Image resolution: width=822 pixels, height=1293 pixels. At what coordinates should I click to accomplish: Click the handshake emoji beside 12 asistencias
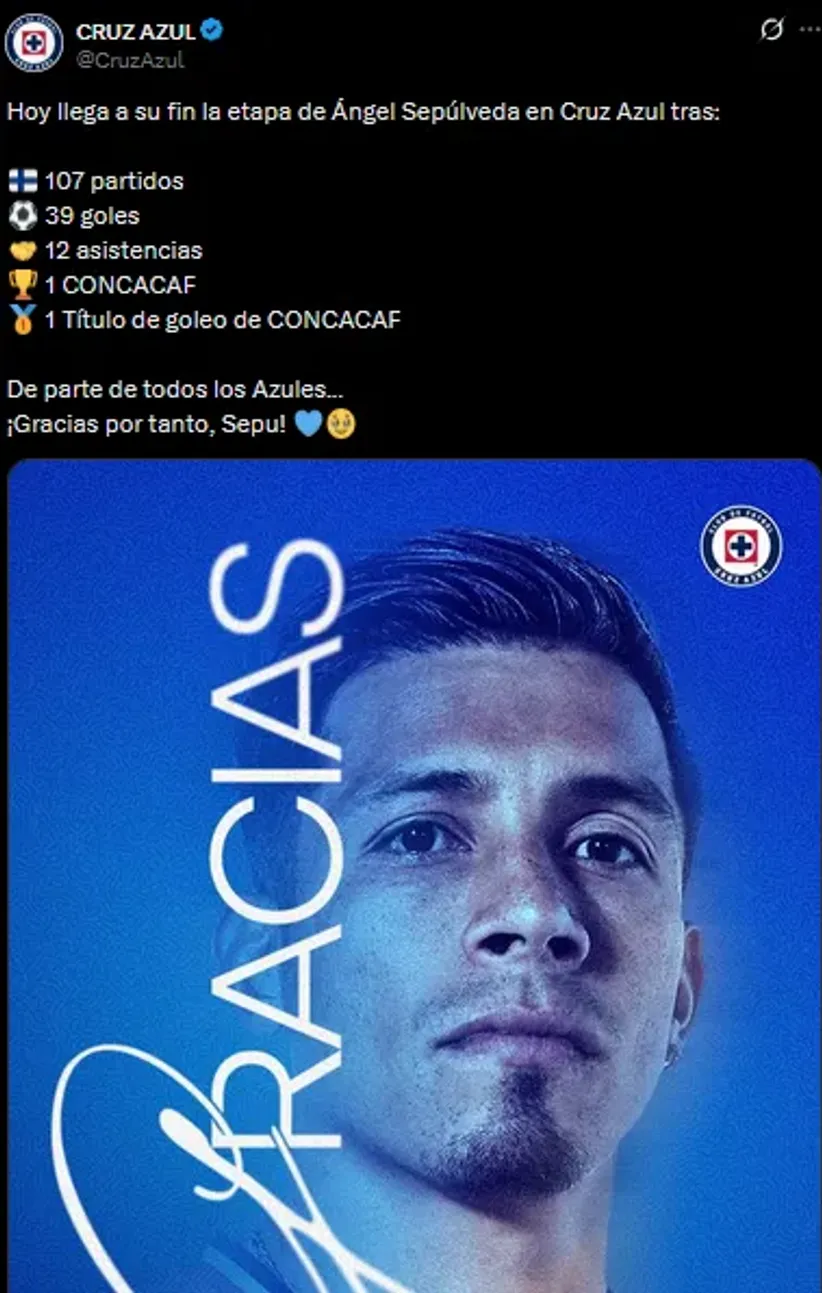pyautogui.click(x=23, y=250)
